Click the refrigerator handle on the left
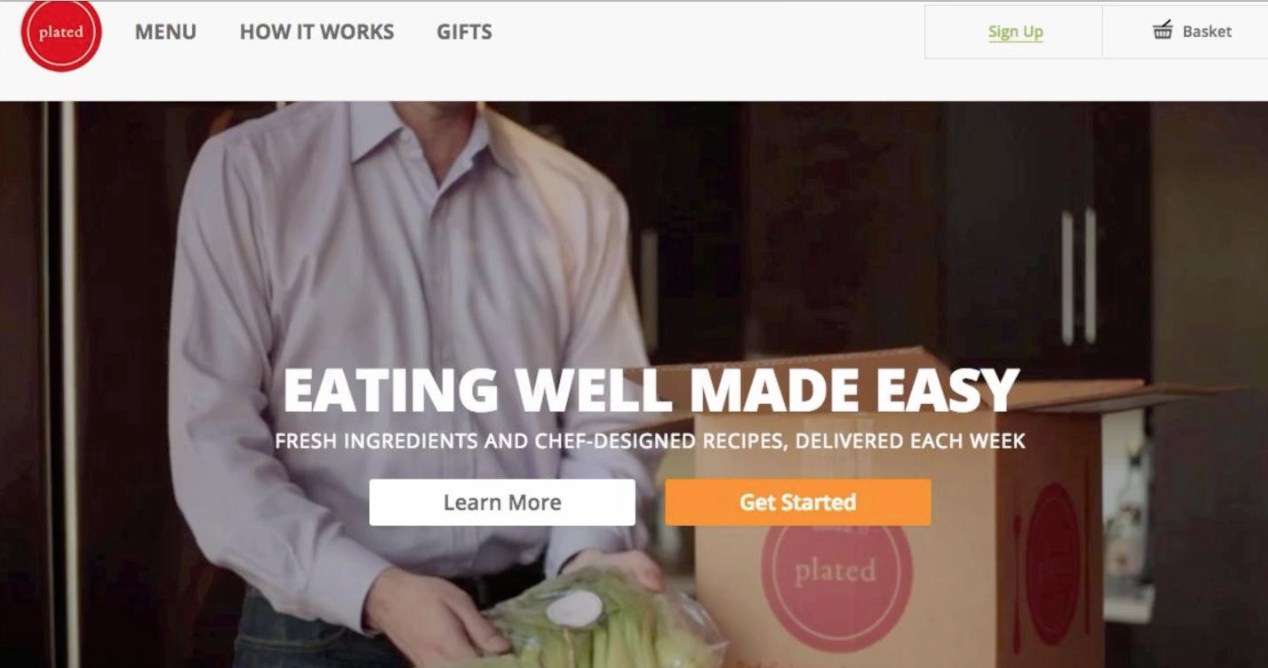1268x668 pixels. [x=67, y=380]
